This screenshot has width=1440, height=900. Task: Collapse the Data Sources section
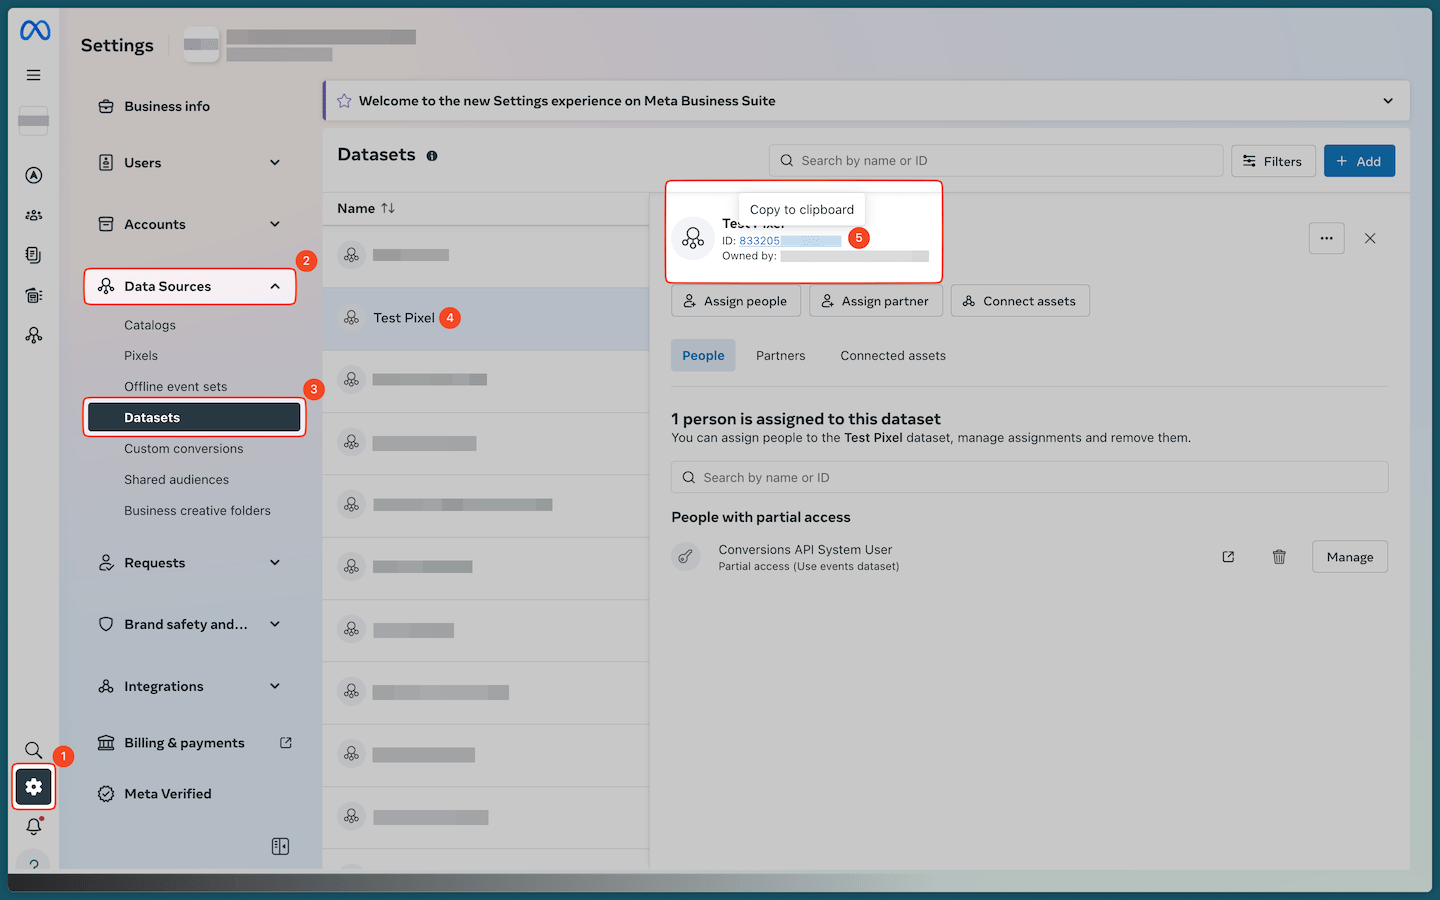pos(275,285)
